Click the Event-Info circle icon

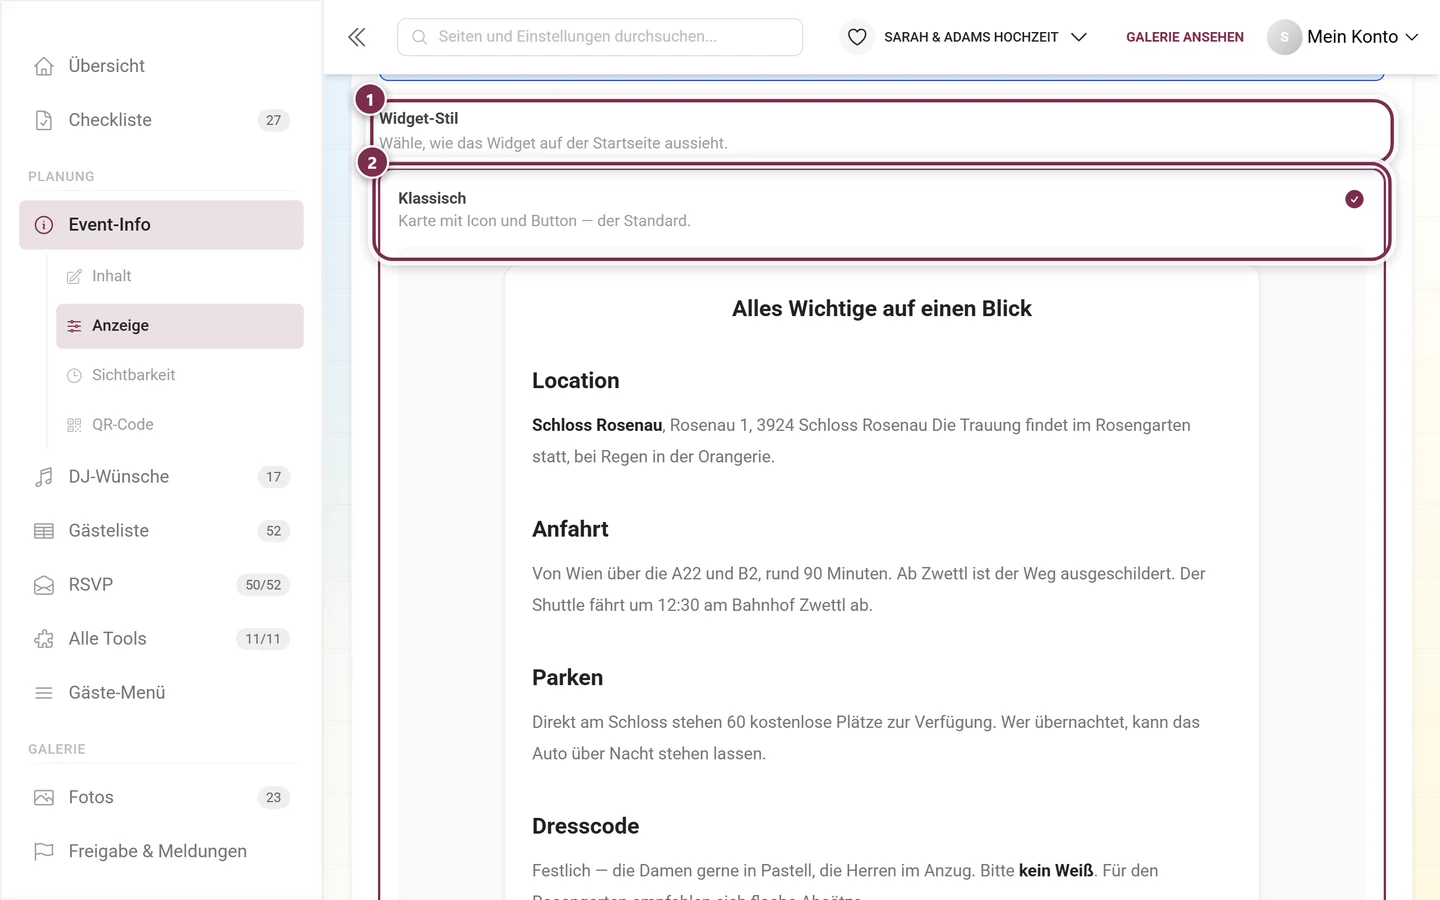click(x=44, y=225)
